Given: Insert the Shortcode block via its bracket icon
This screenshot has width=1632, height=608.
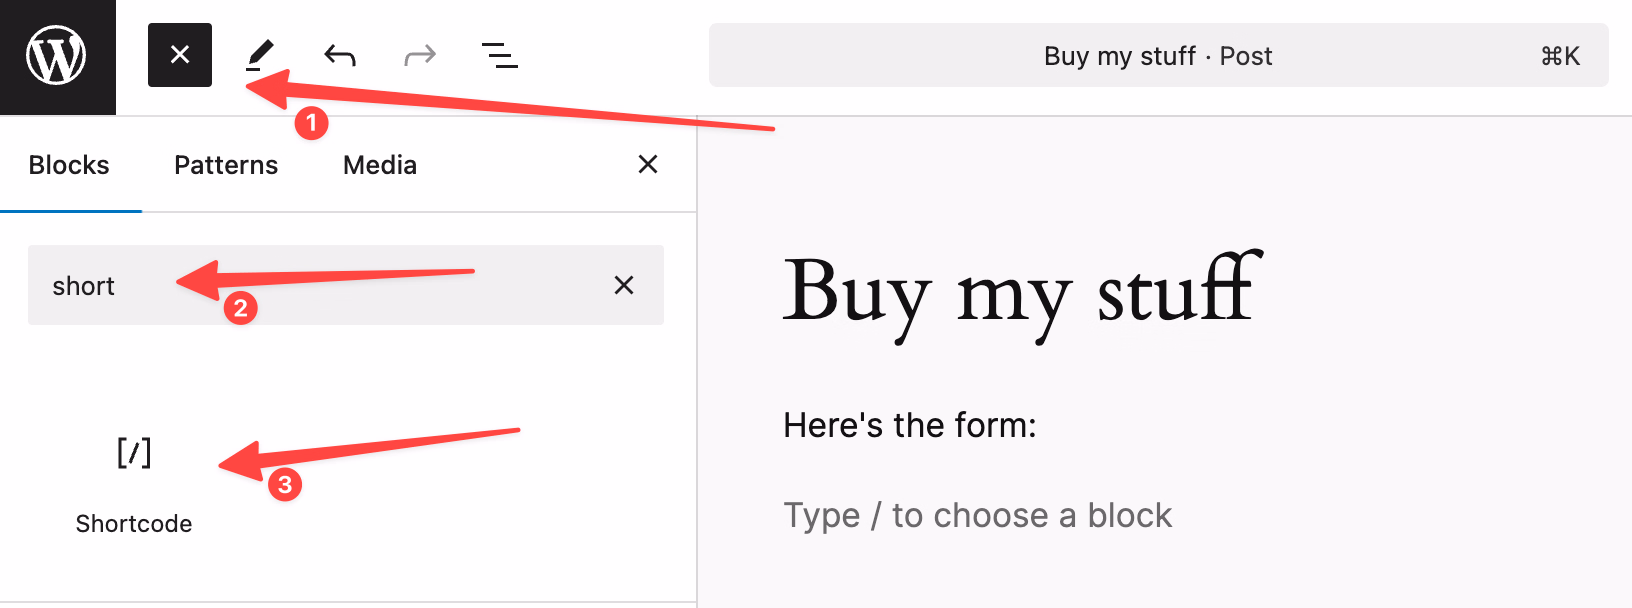Looking at the screenshot, I should [x=134, y=453].
